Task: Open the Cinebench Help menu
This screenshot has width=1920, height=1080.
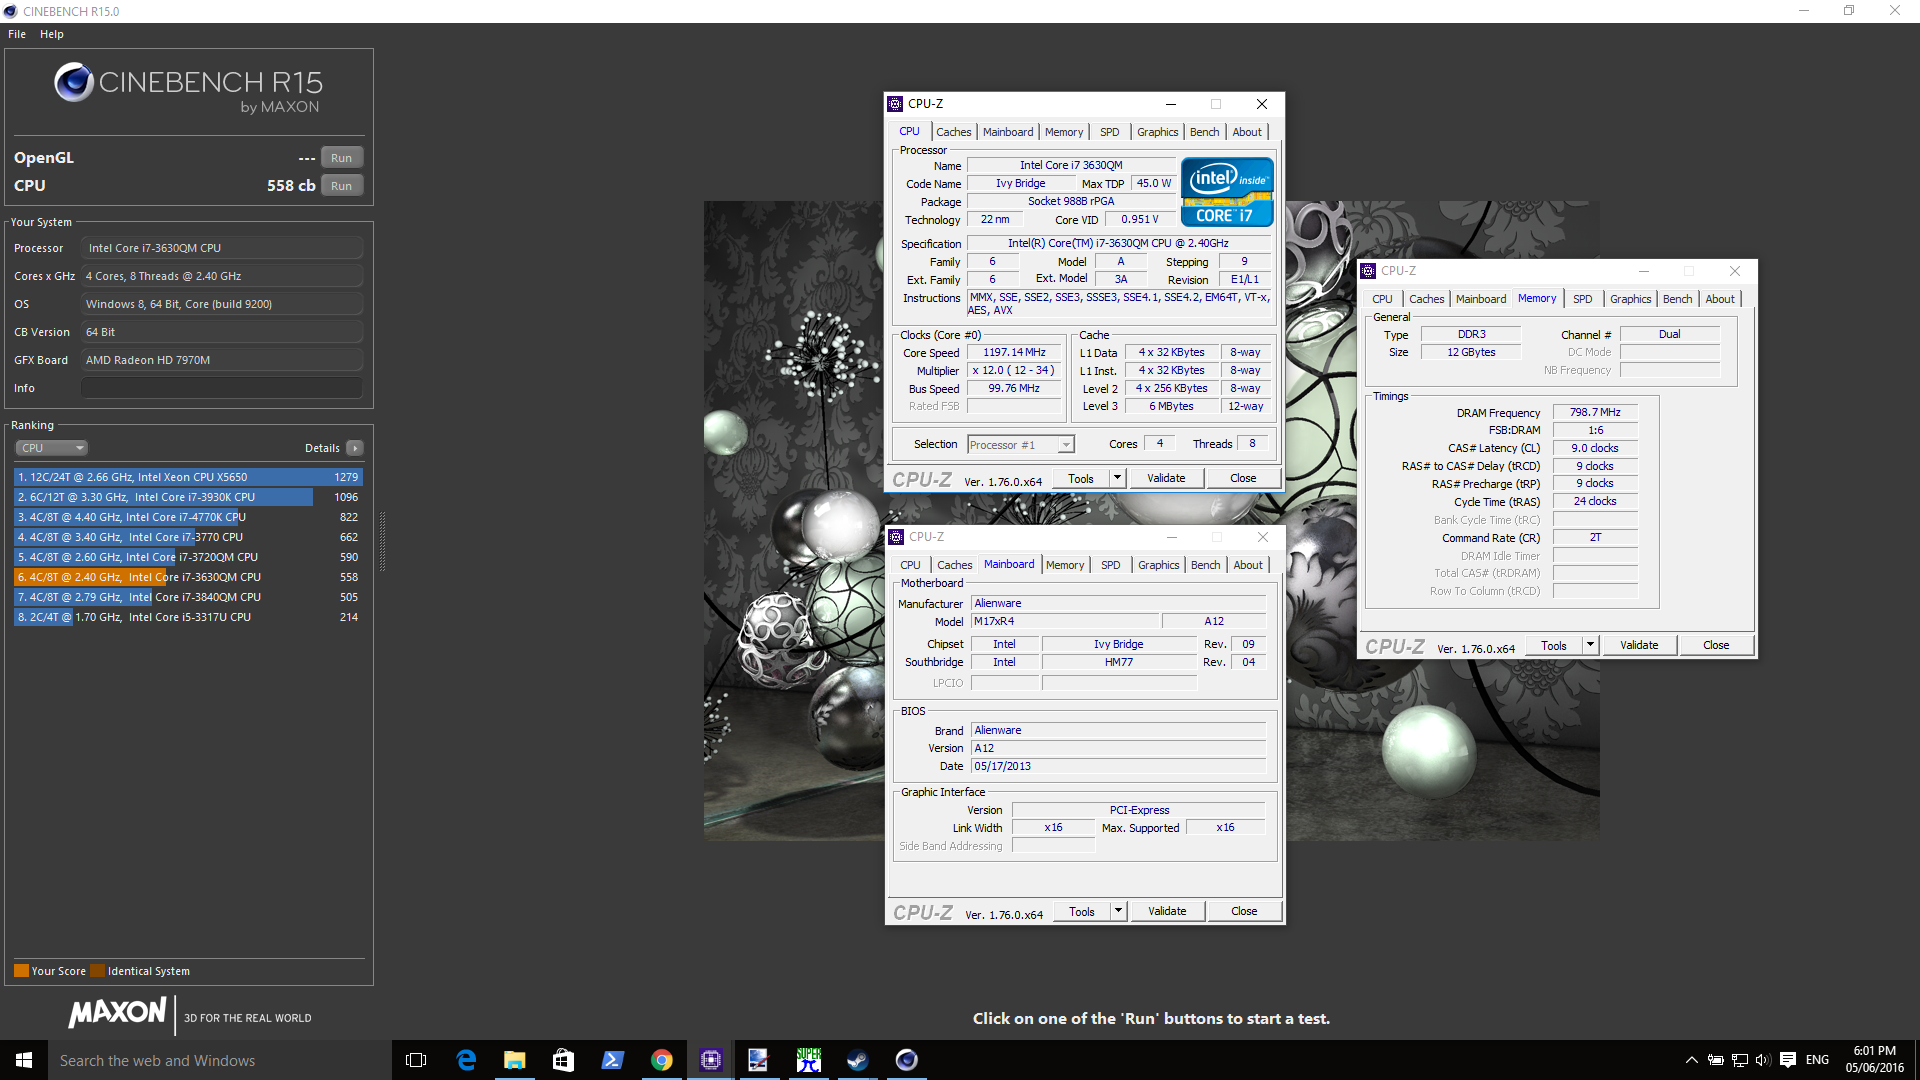Action: click(52, 34)
